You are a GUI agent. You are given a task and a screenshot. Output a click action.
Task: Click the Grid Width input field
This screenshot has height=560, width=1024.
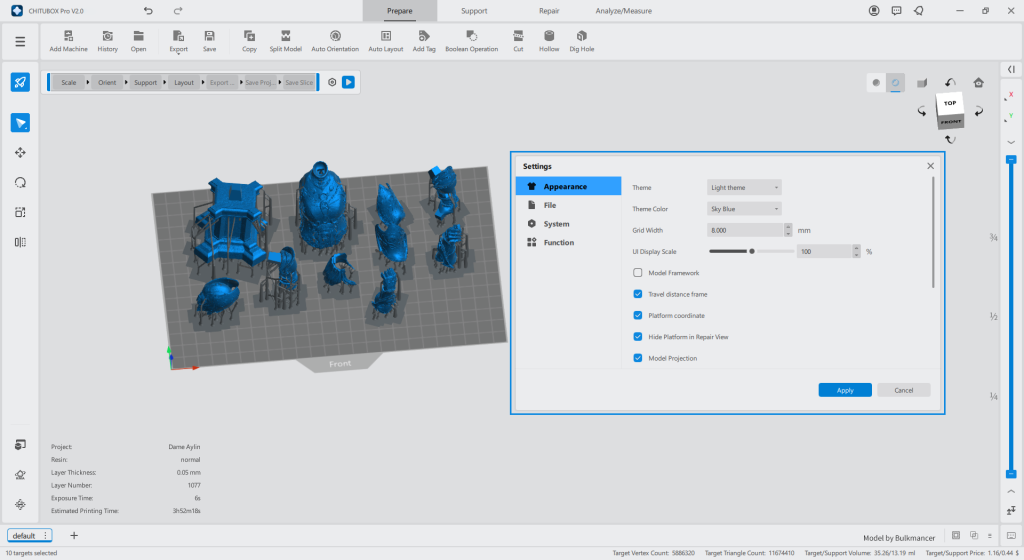coord(745,230)
